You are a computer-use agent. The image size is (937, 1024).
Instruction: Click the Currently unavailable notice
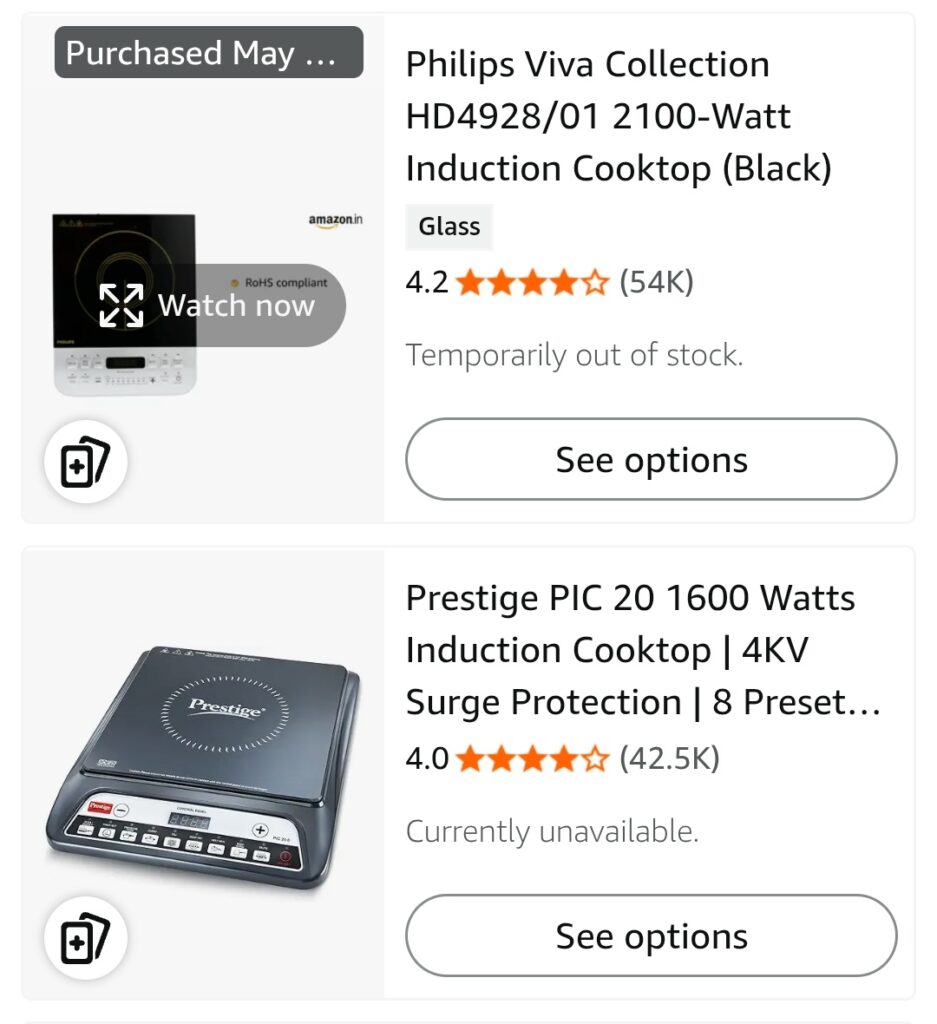(x=552, y=831)
